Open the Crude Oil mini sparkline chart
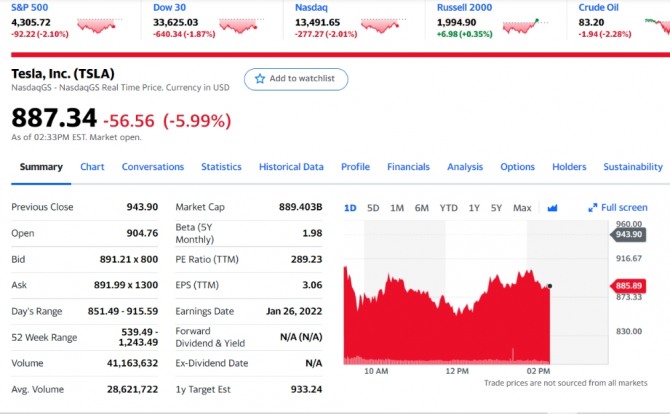Viewport: 670px width, 414px height. click(655, 25)
